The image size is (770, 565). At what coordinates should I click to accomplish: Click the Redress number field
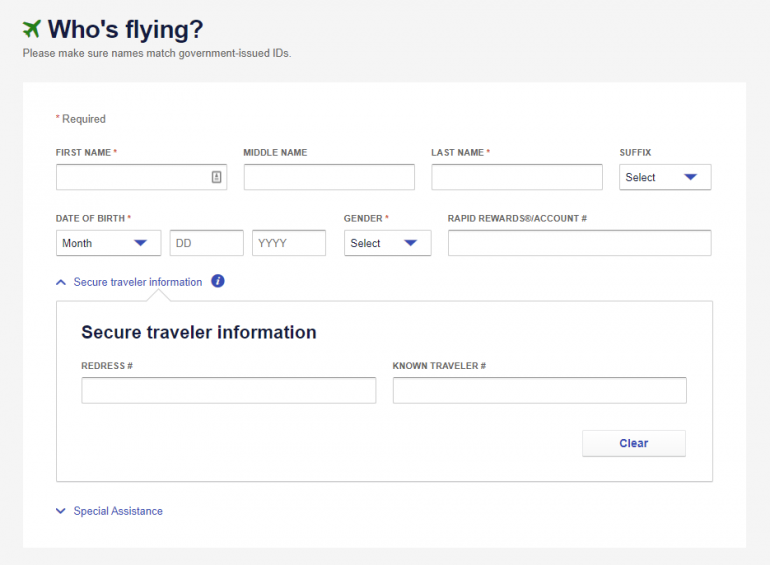[228, 390]
